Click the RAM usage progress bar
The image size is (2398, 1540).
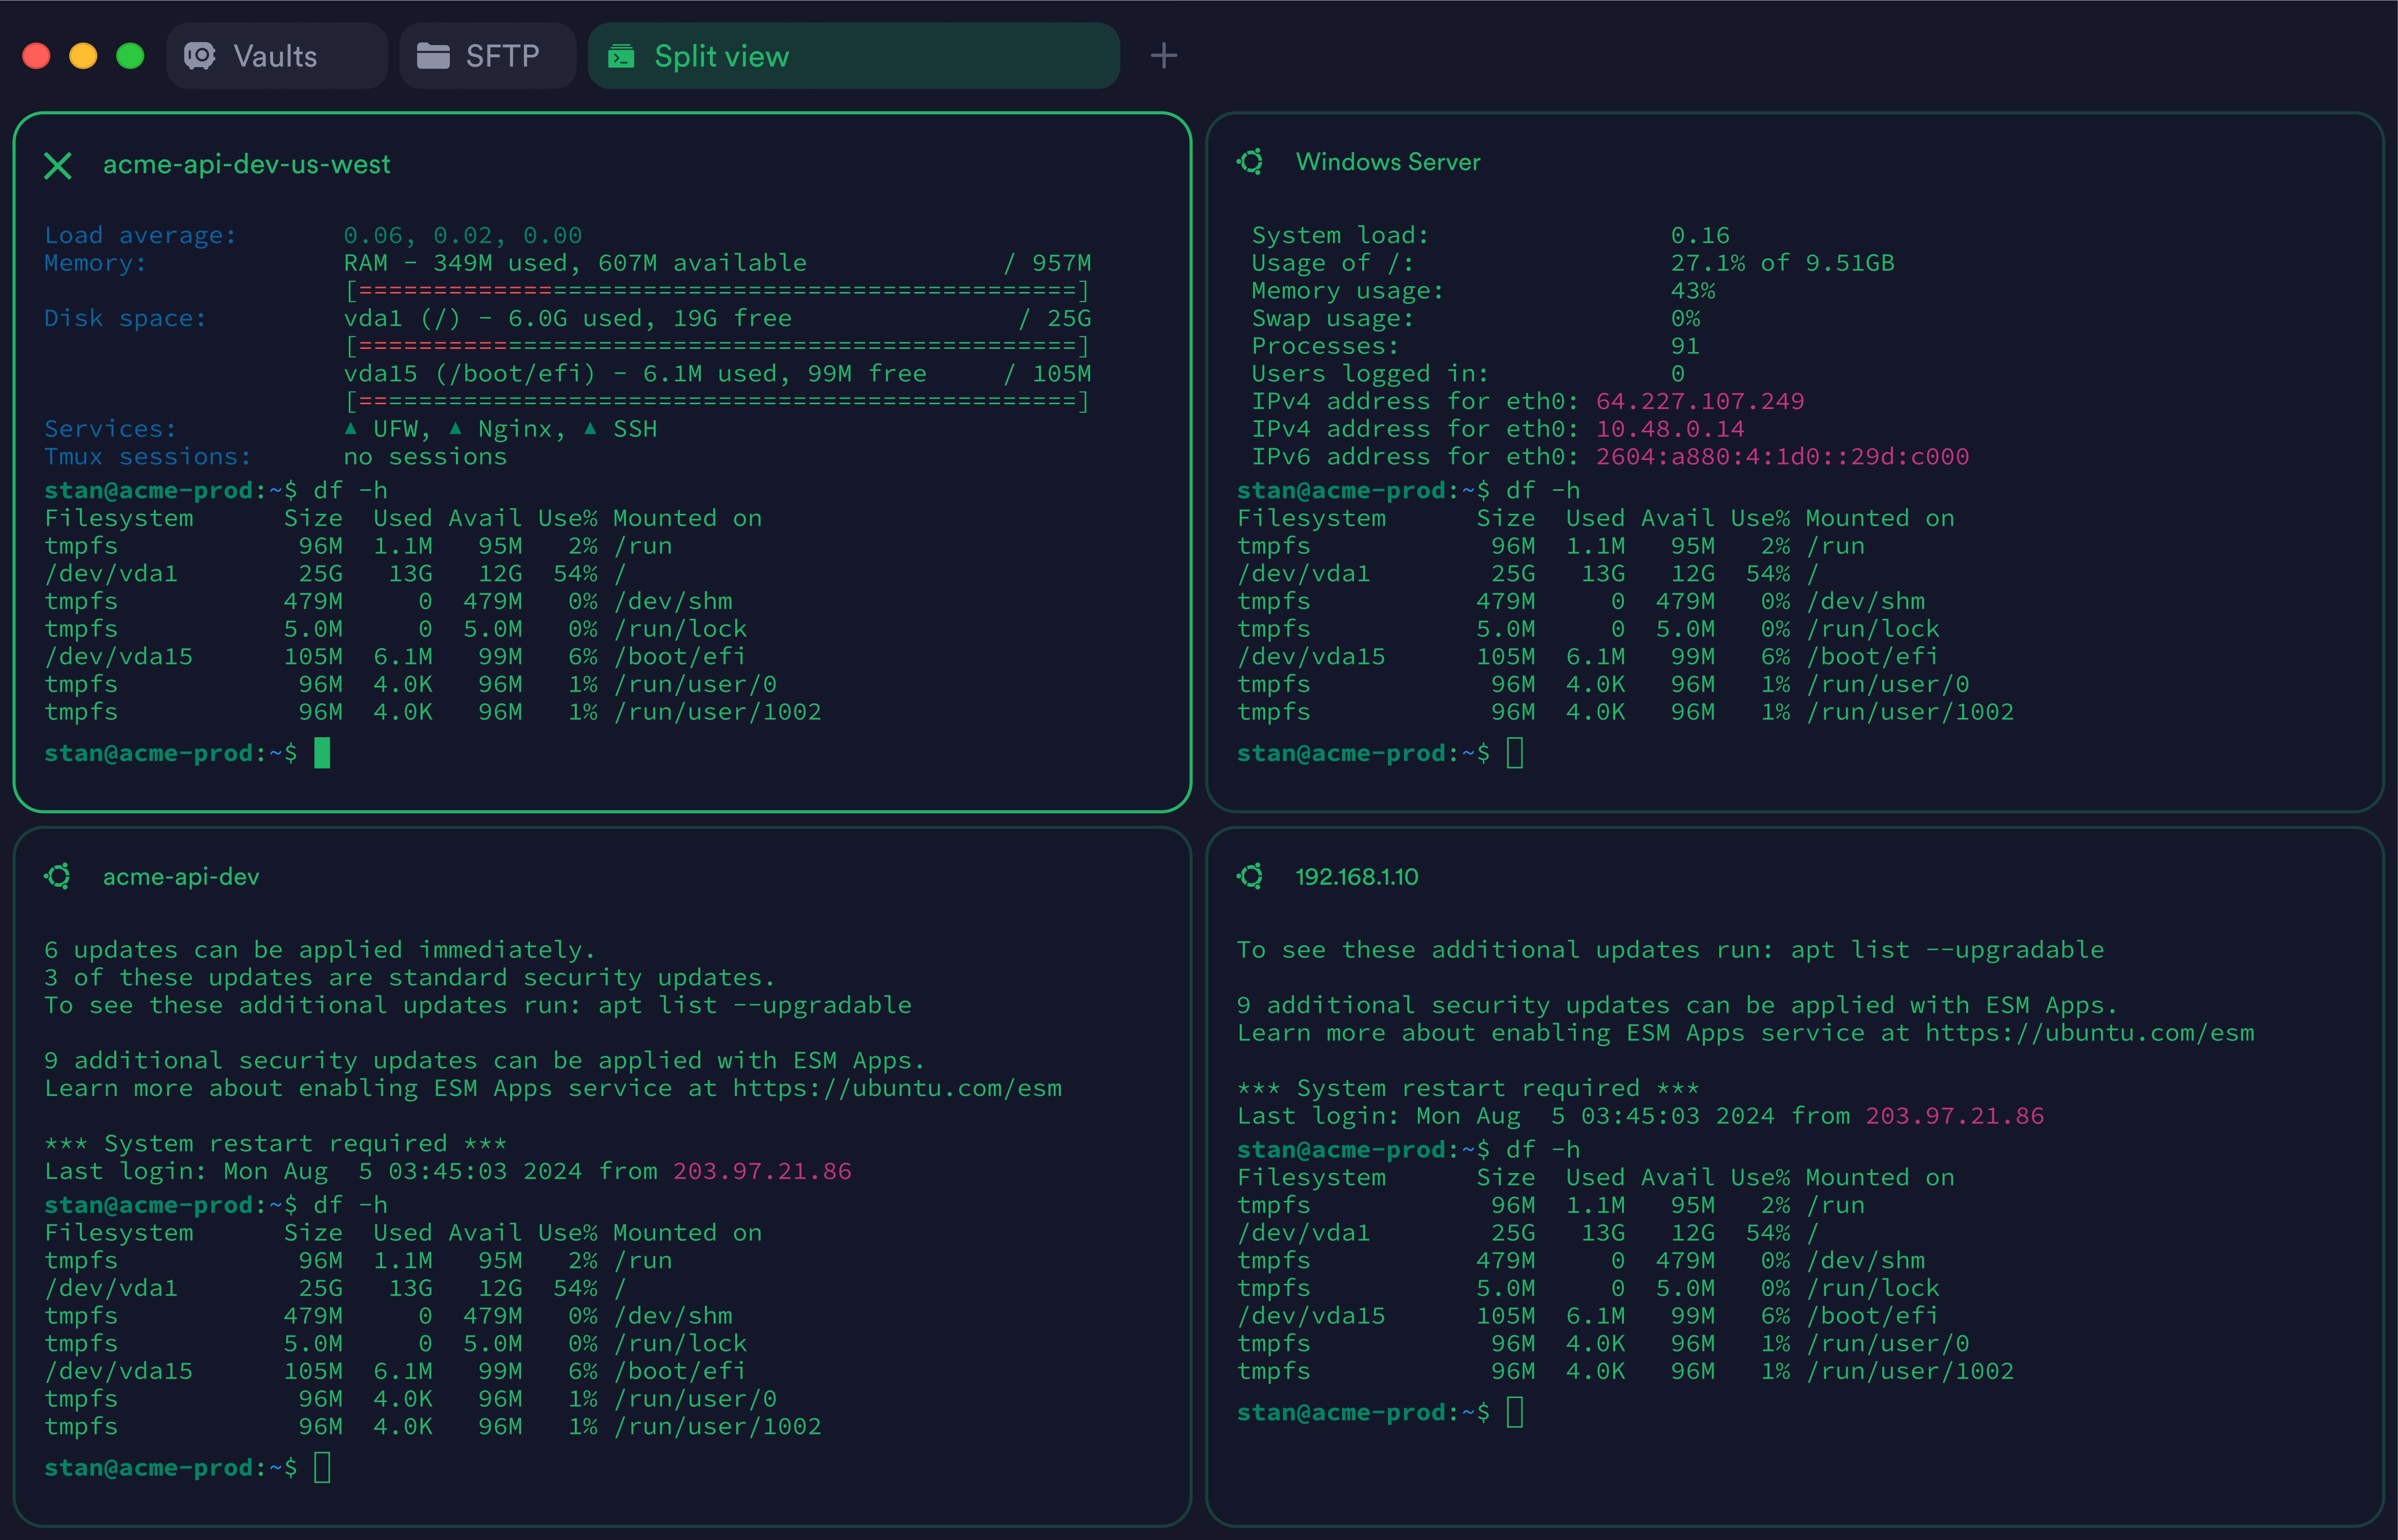(x=717, y=291)
